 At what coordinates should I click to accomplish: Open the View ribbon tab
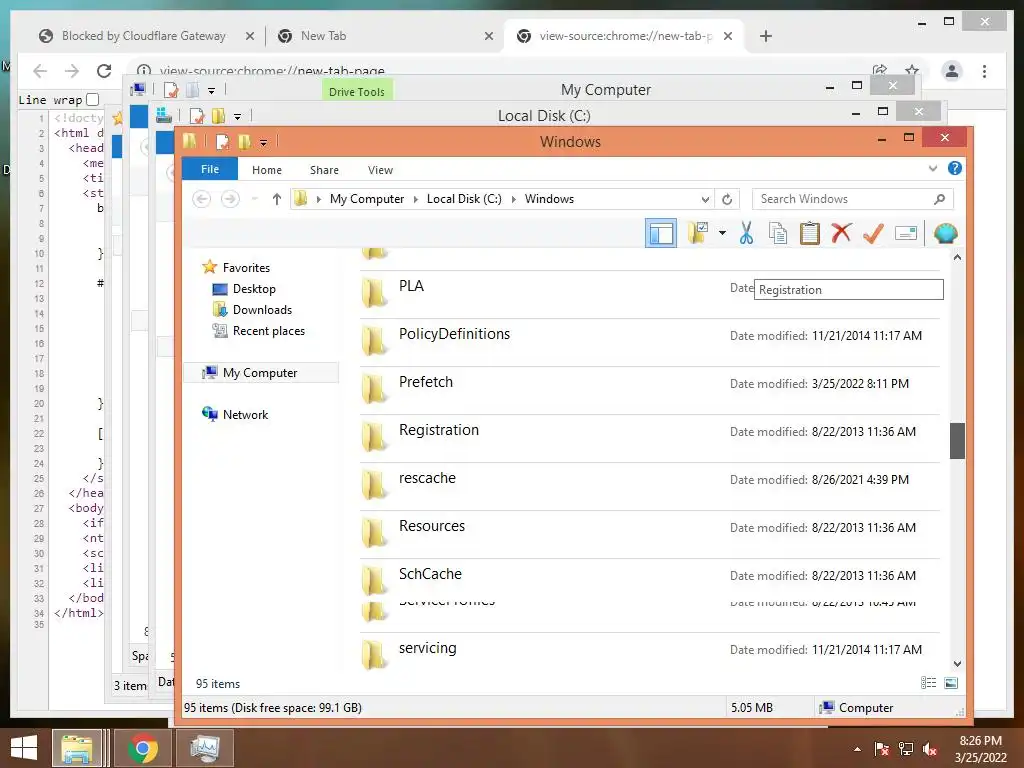[x=380, y=170]
